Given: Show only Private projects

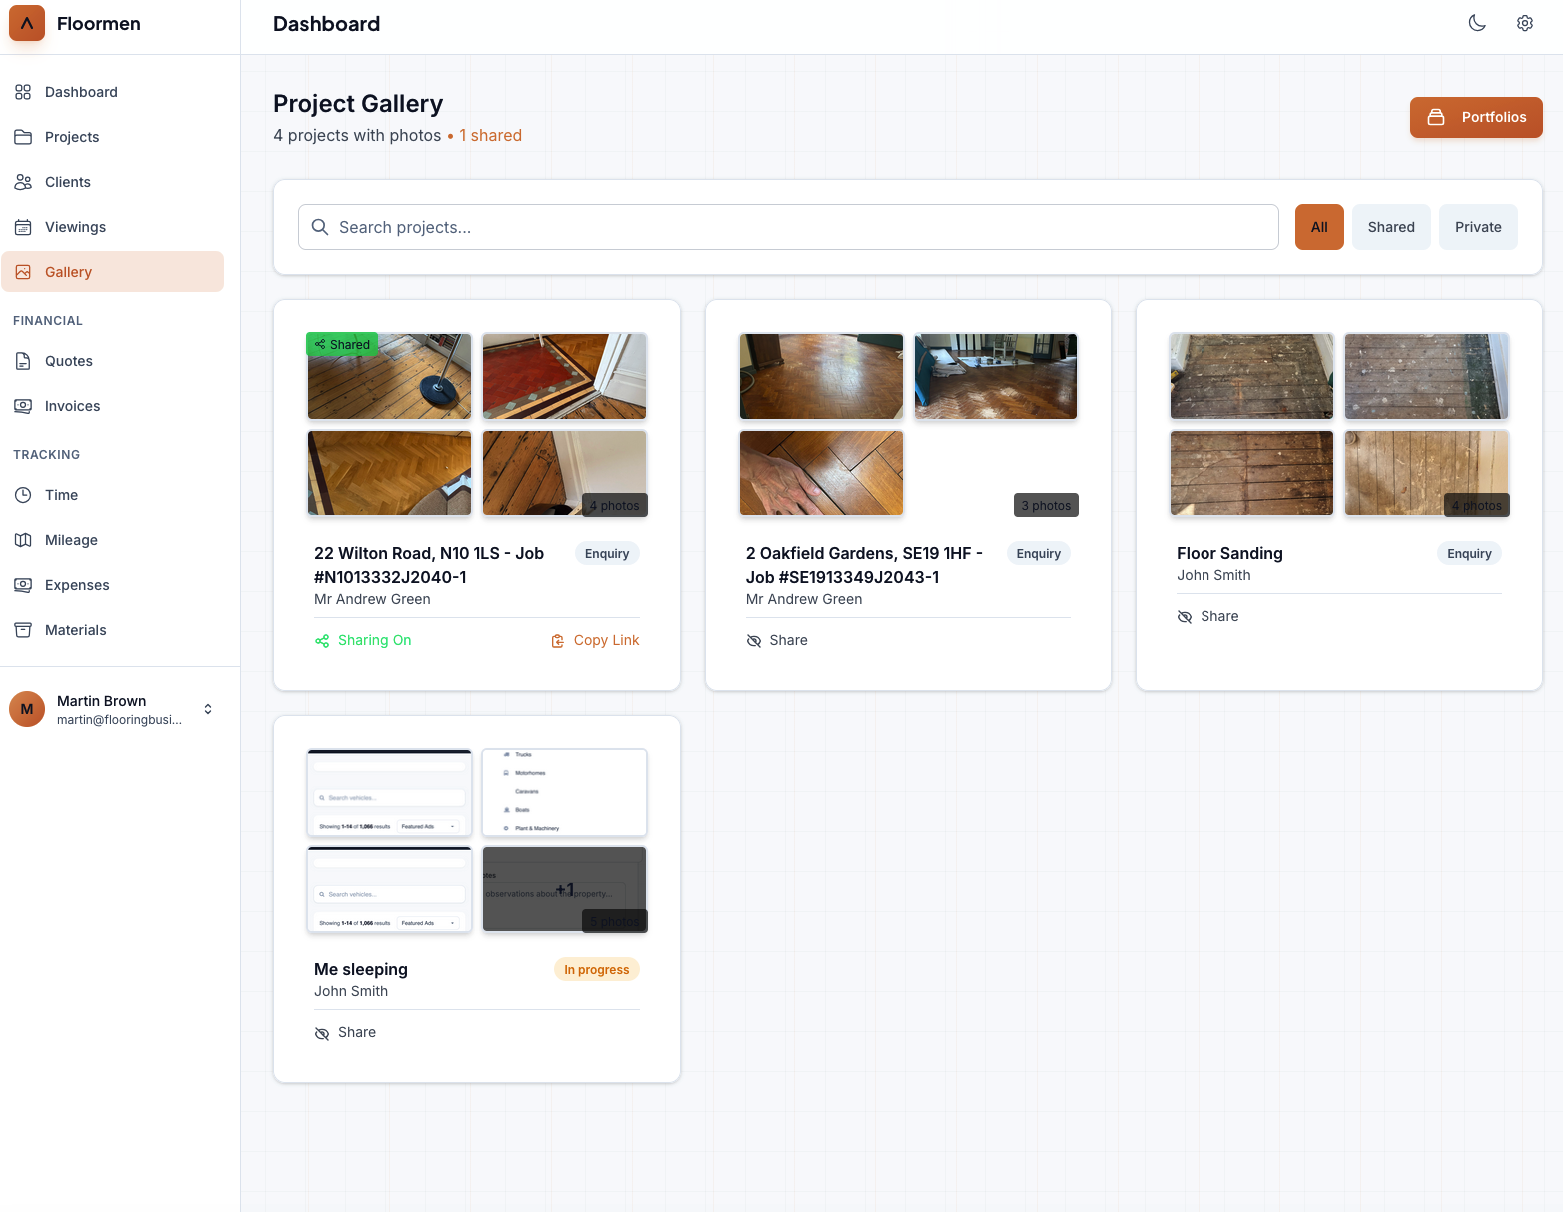Looking at the screenshot, I should [x=1477, y=227].
